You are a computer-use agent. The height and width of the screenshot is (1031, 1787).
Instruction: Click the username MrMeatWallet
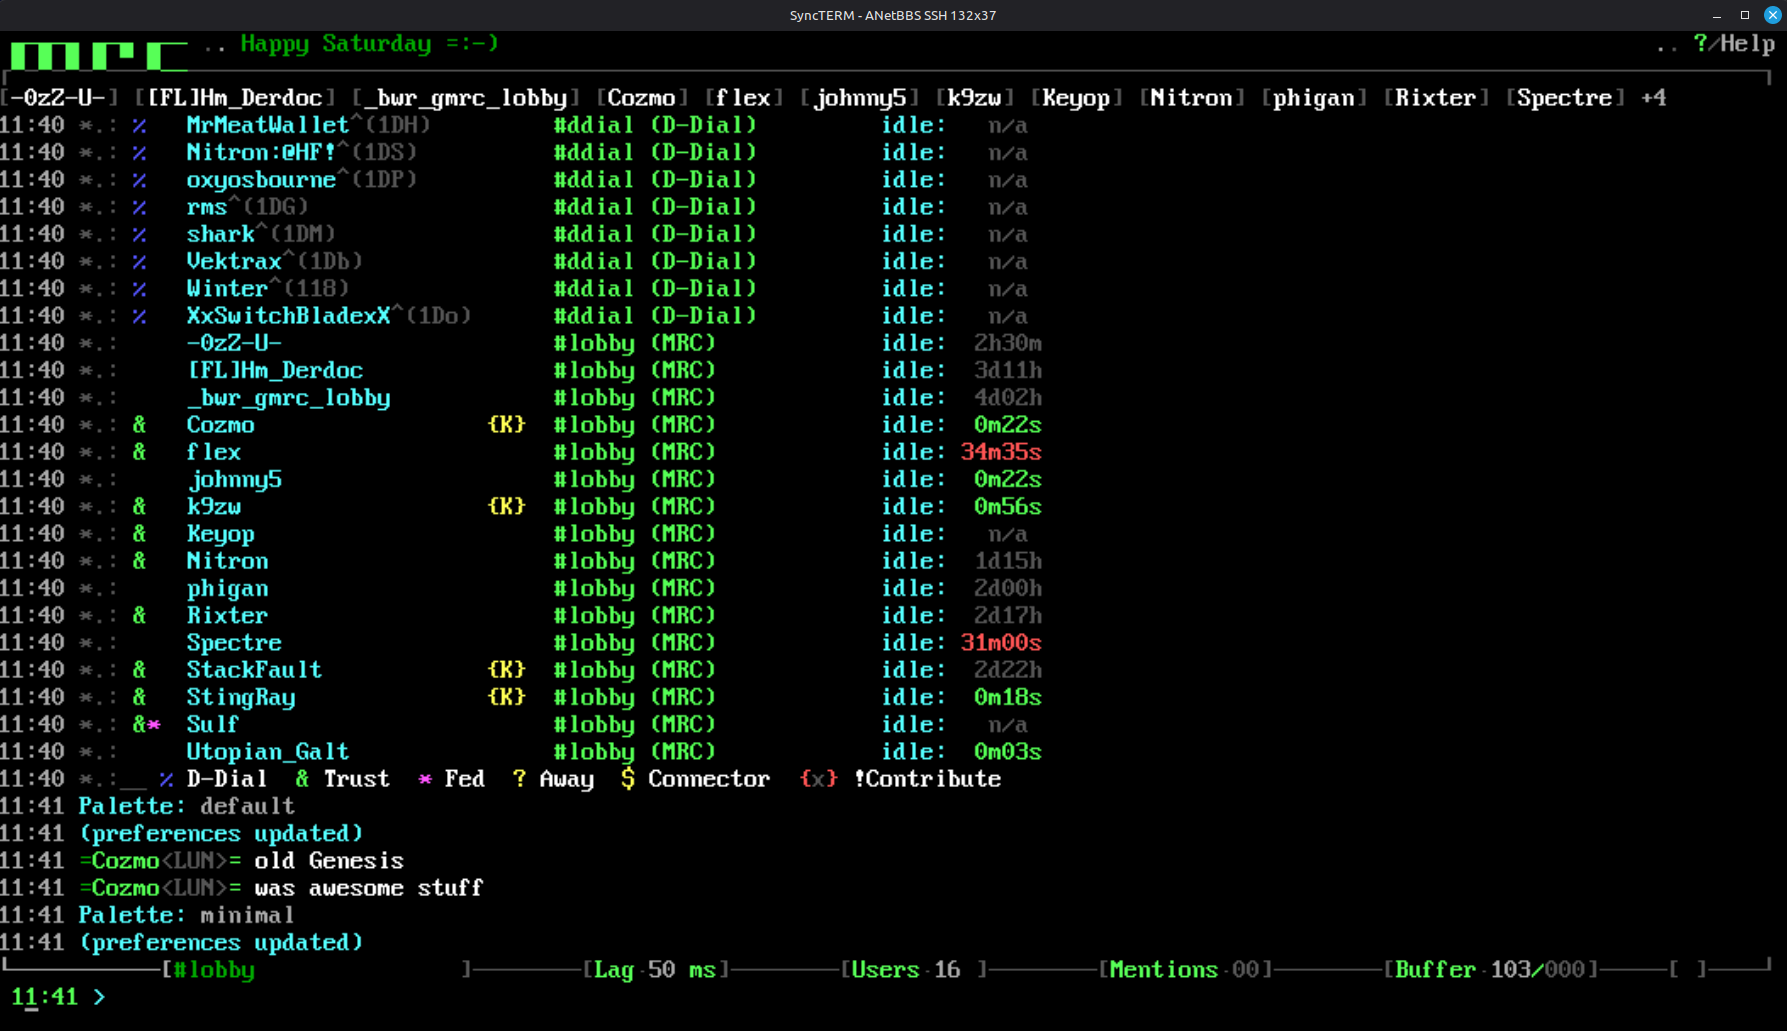pos(268,125)
